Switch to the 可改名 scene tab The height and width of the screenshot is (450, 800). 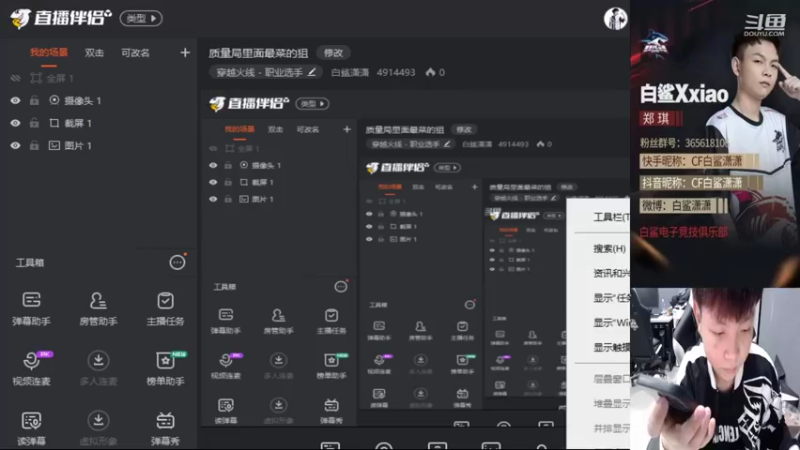point(135,53)
